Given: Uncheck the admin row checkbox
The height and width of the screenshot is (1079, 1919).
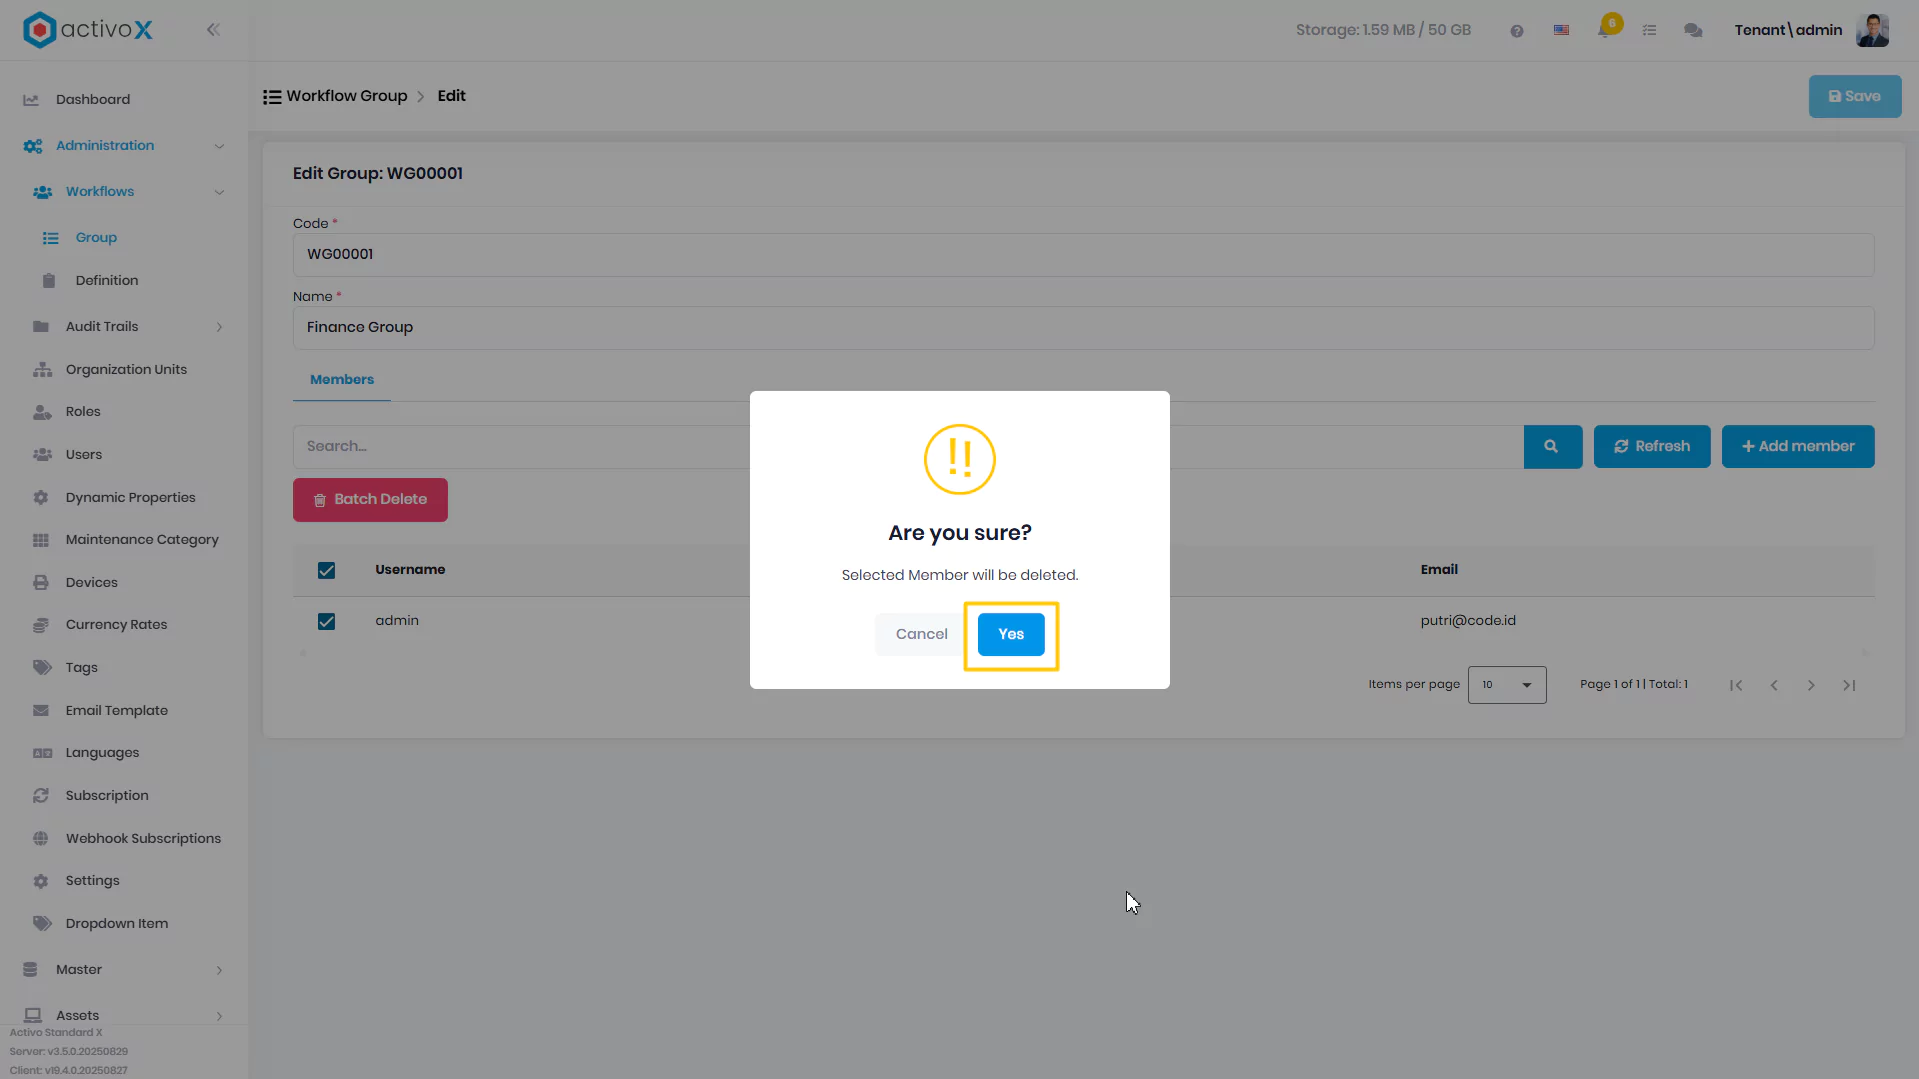Looking at the screenshot, I should click(326, 622).
